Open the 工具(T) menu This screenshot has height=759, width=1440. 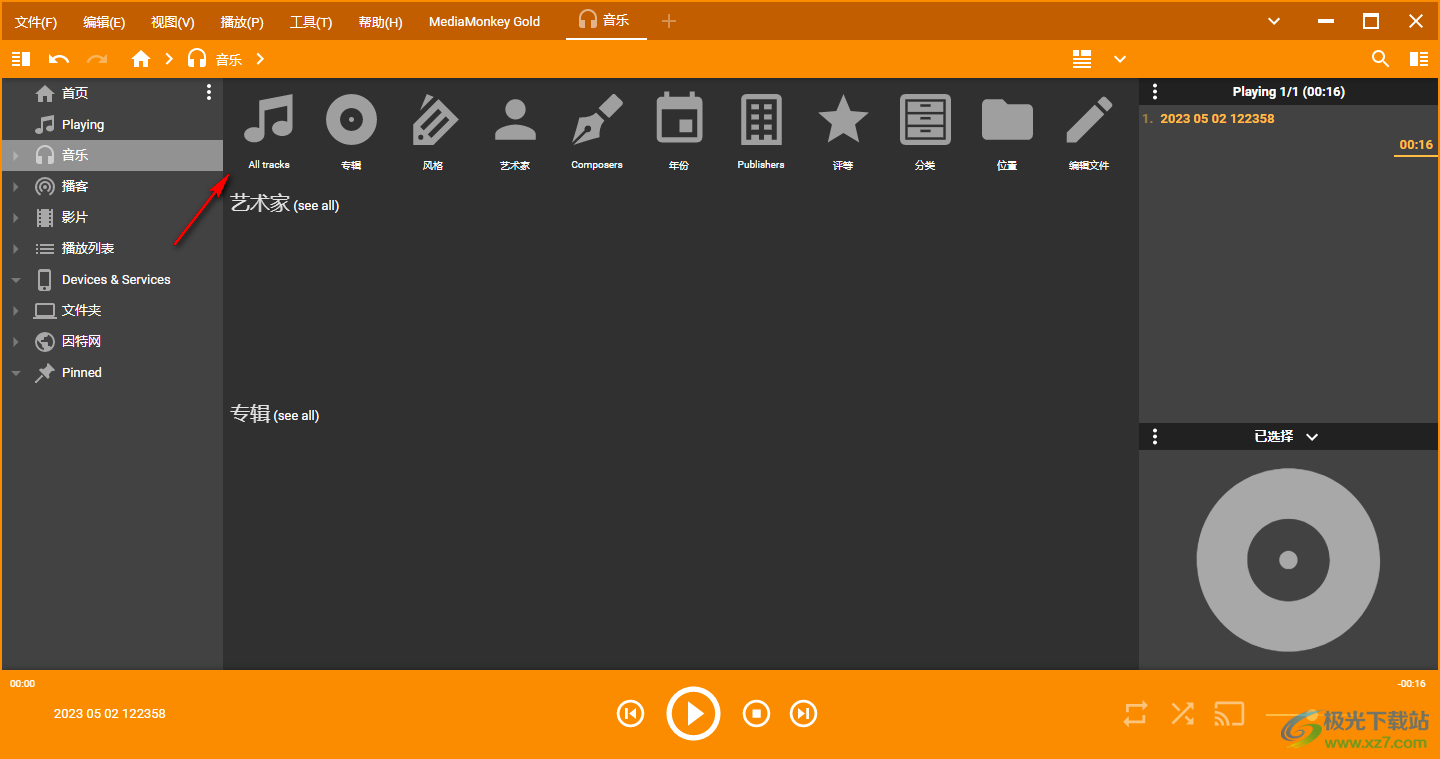(311, 22)
